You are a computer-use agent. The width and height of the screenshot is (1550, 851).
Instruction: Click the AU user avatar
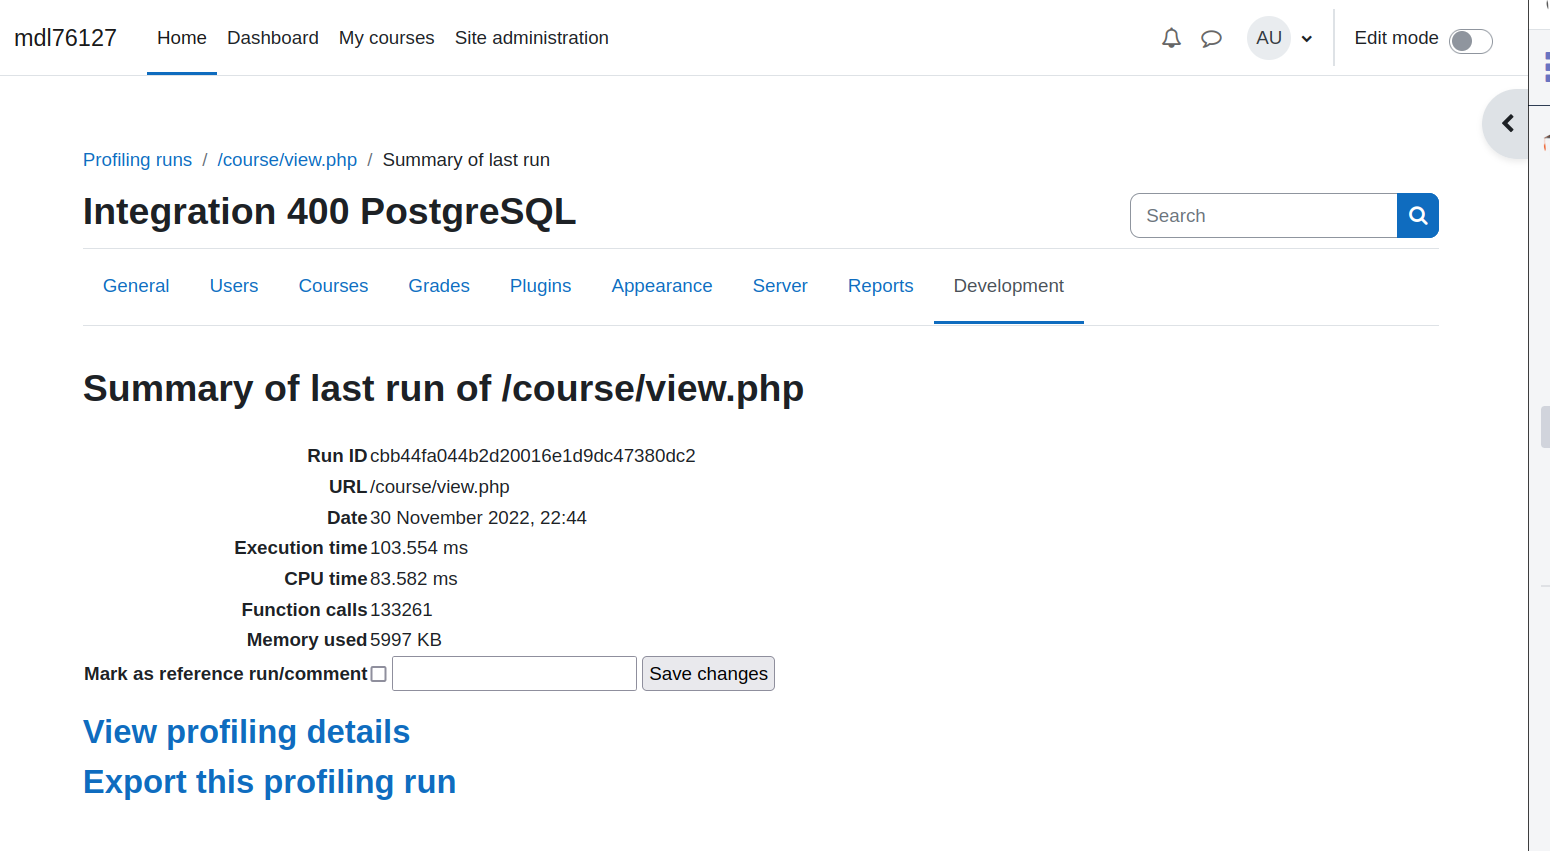(x=1269, y=38)
